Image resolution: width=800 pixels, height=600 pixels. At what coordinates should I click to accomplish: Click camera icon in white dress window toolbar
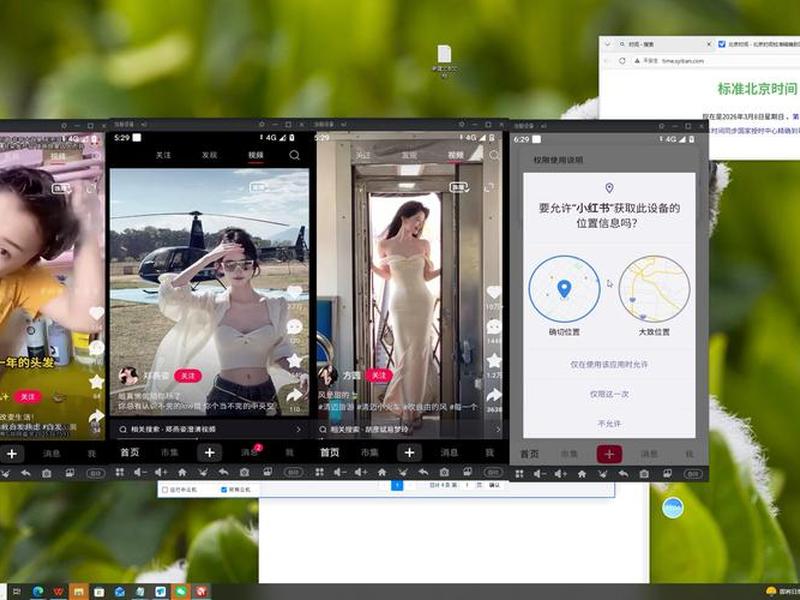[444, 472]
